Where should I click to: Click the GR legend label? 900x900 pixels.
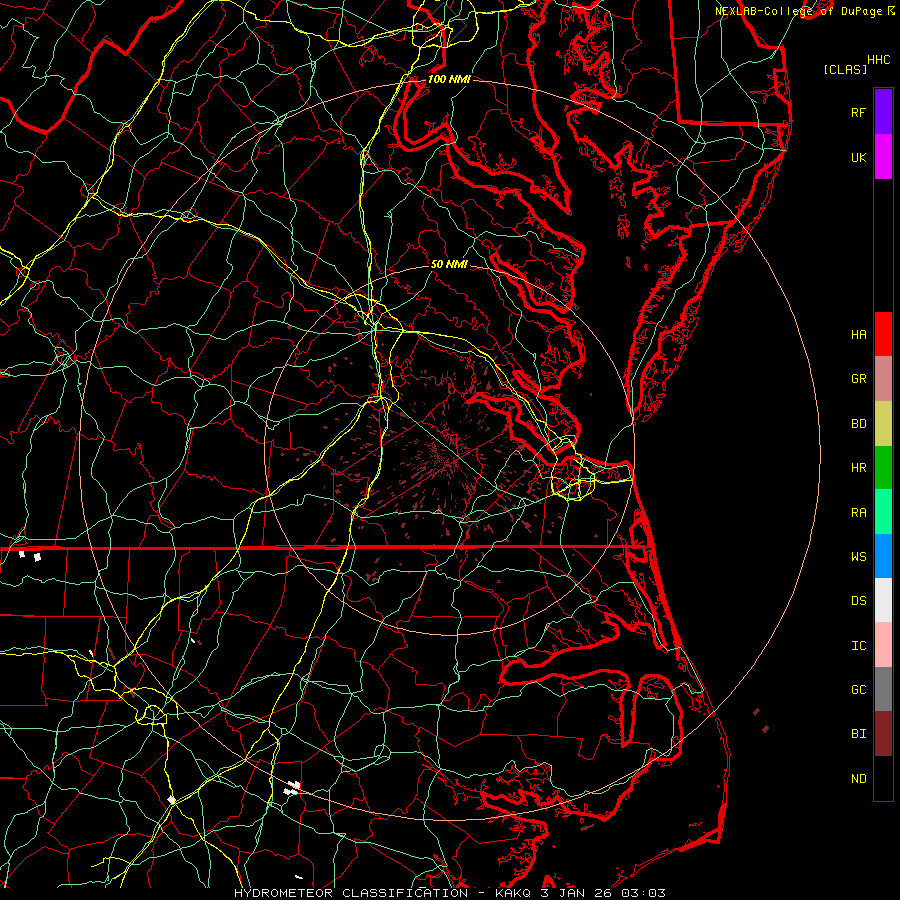click(858, 379)
